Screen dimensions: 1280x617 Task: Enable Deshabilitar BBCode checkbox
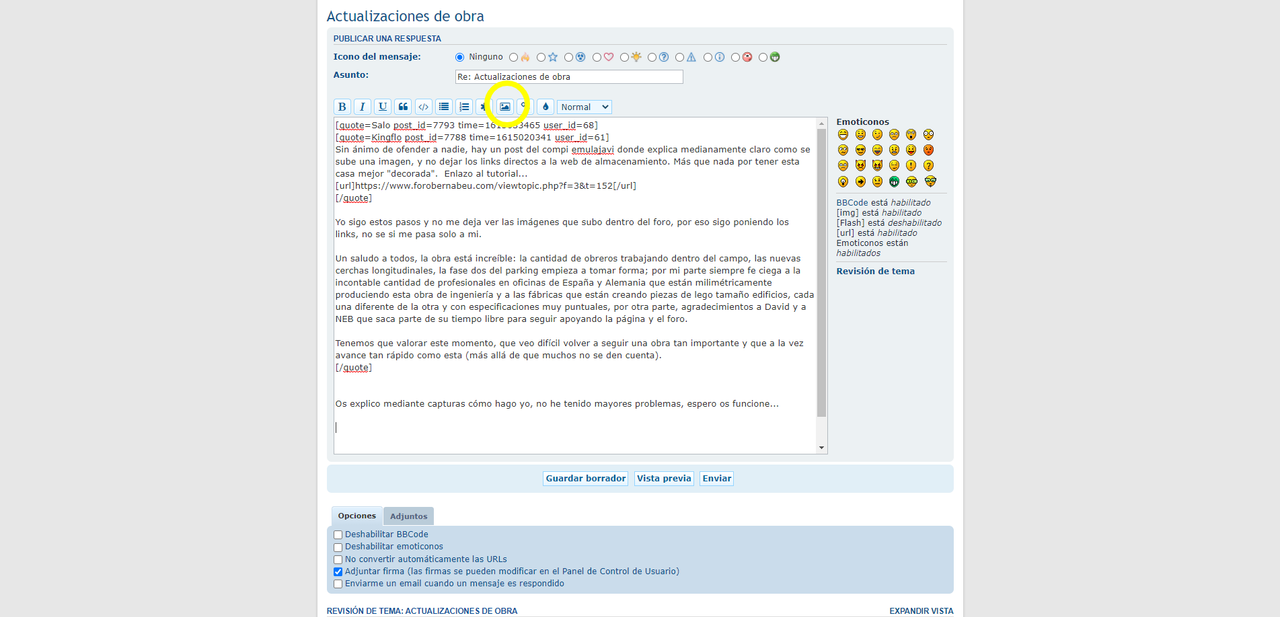tap(338, 535)
